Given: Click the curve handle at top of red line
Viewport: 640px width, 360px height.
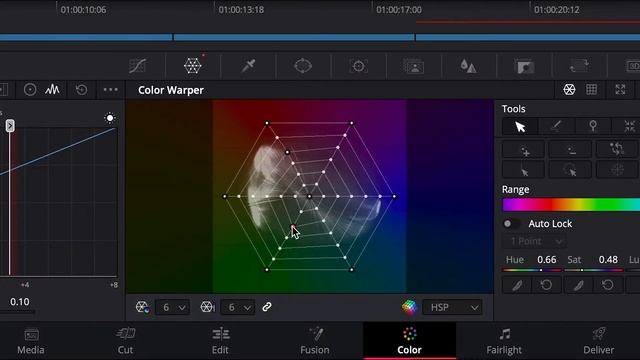Looking at the screenshot, I should tap(10, 125).
